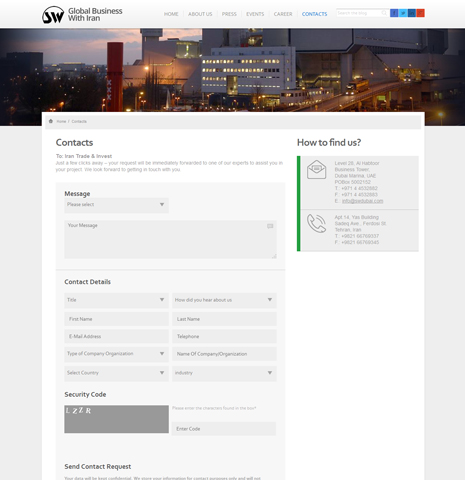Click the SW site logo
This screenshot has width=465, height=480.
[53, 15]
